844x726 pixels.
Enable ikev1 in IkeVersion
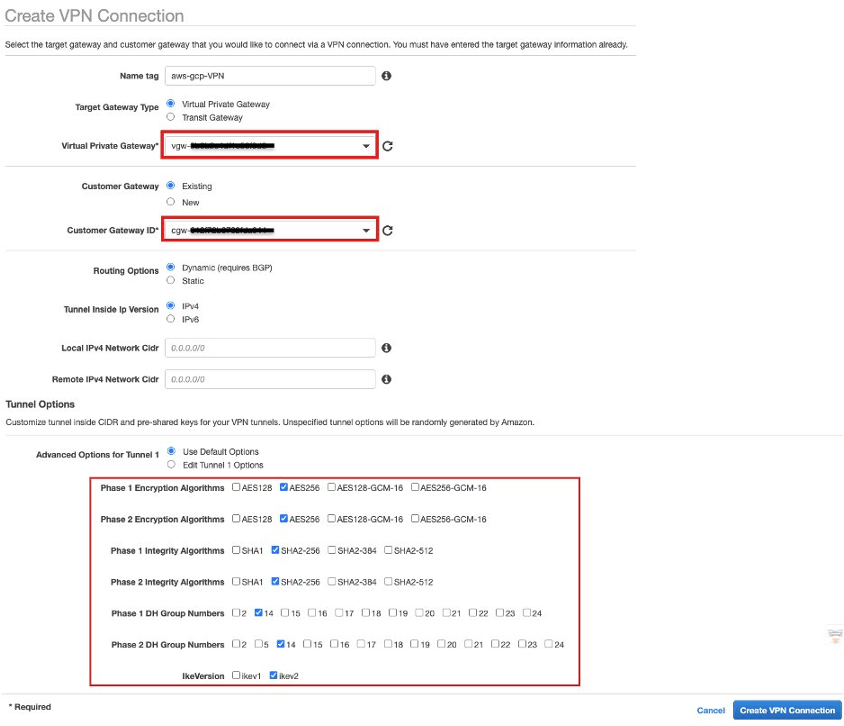[236, 676]
